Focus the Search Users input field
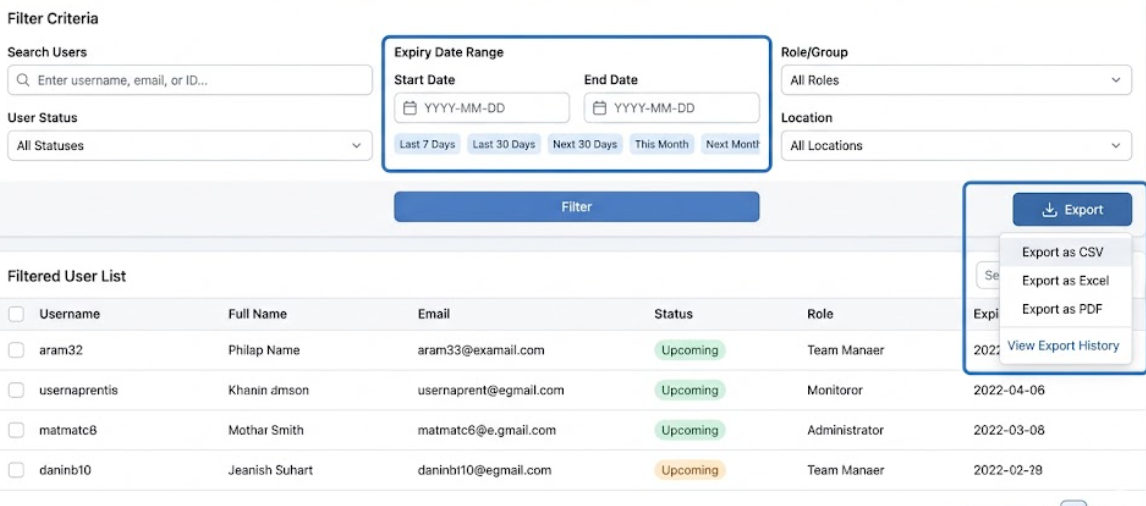The width and height of the screenshot is (1146, 506). click(x=190, y=80)
